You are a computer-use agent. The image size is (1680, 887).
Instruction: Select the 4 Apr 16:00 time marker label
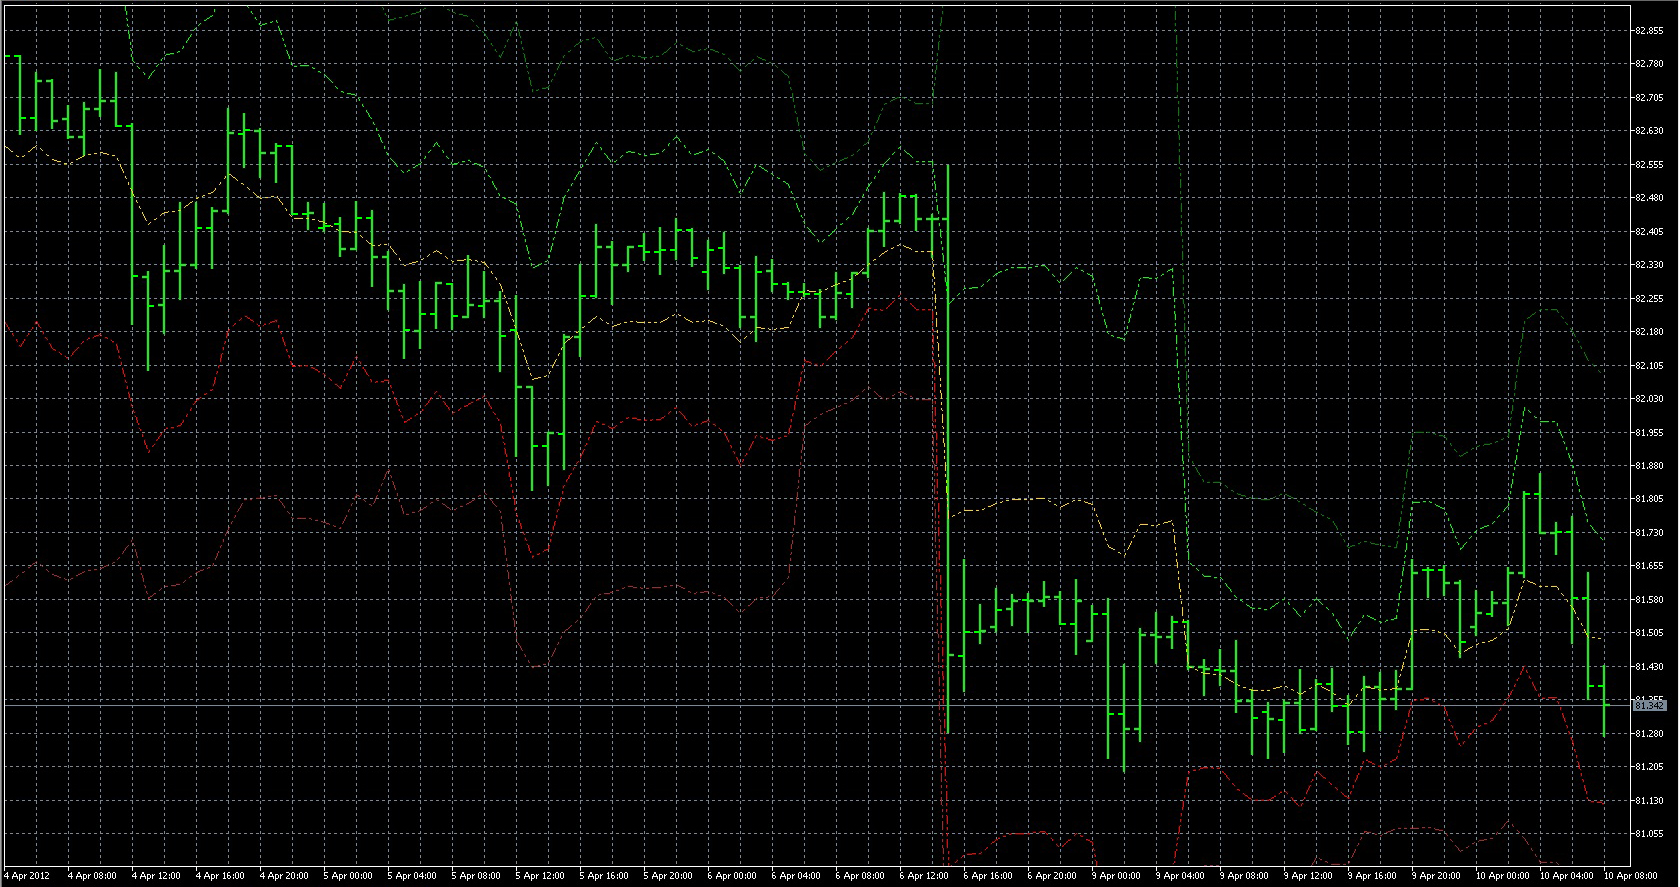point(220,876)
